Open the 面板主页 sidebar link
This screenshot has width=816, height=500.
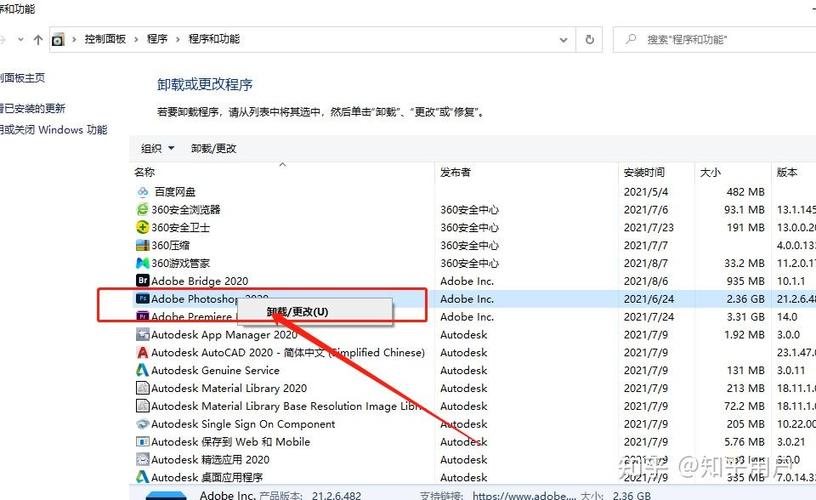22,78
